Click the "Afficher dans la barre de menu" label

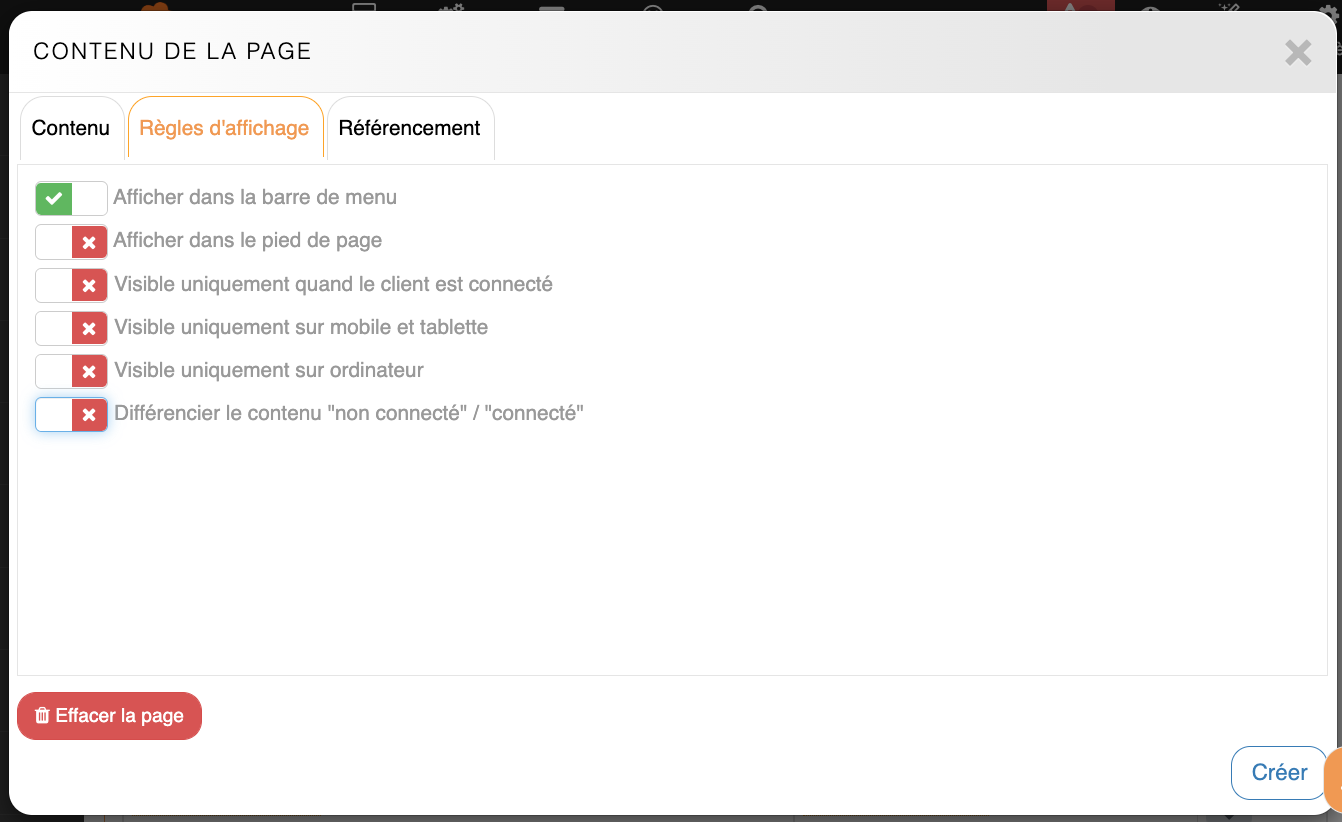click(255, 197)
